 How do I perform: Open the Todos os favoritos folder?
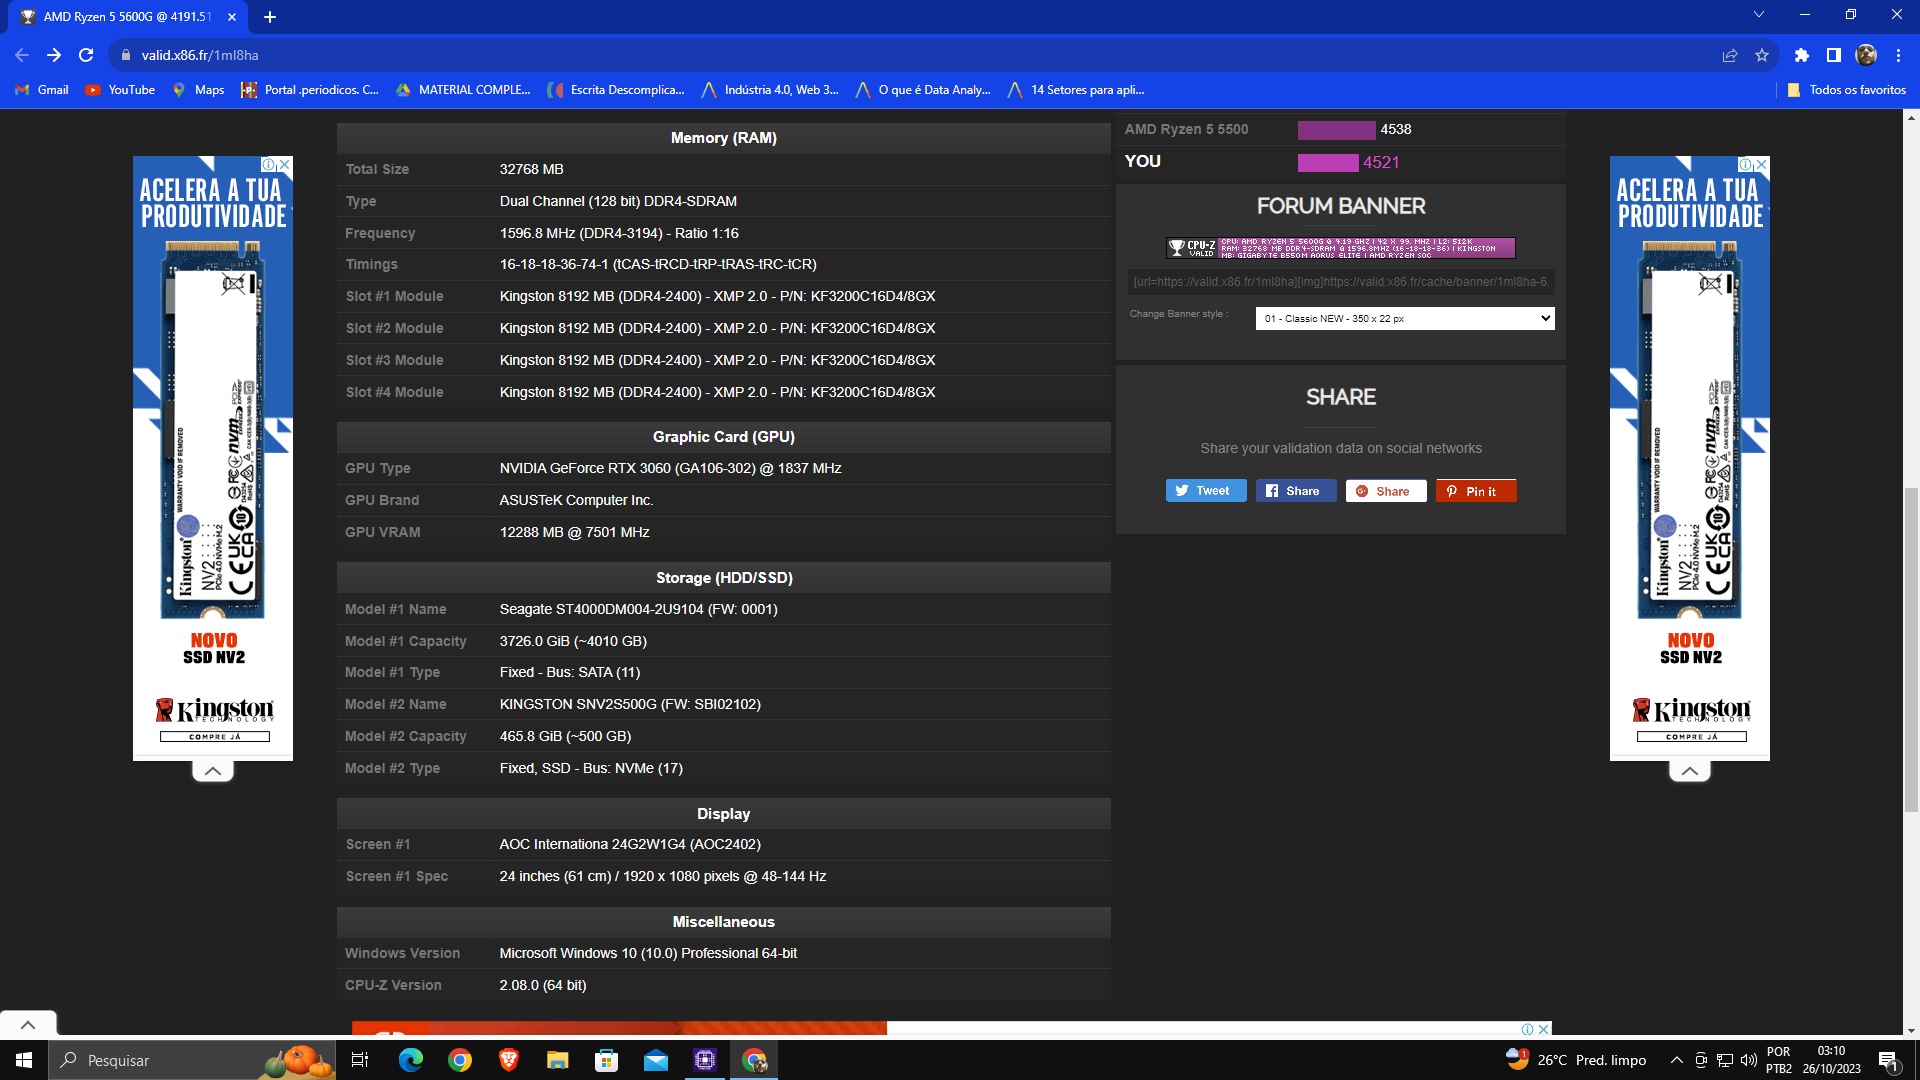click(x=1846, y=90)
